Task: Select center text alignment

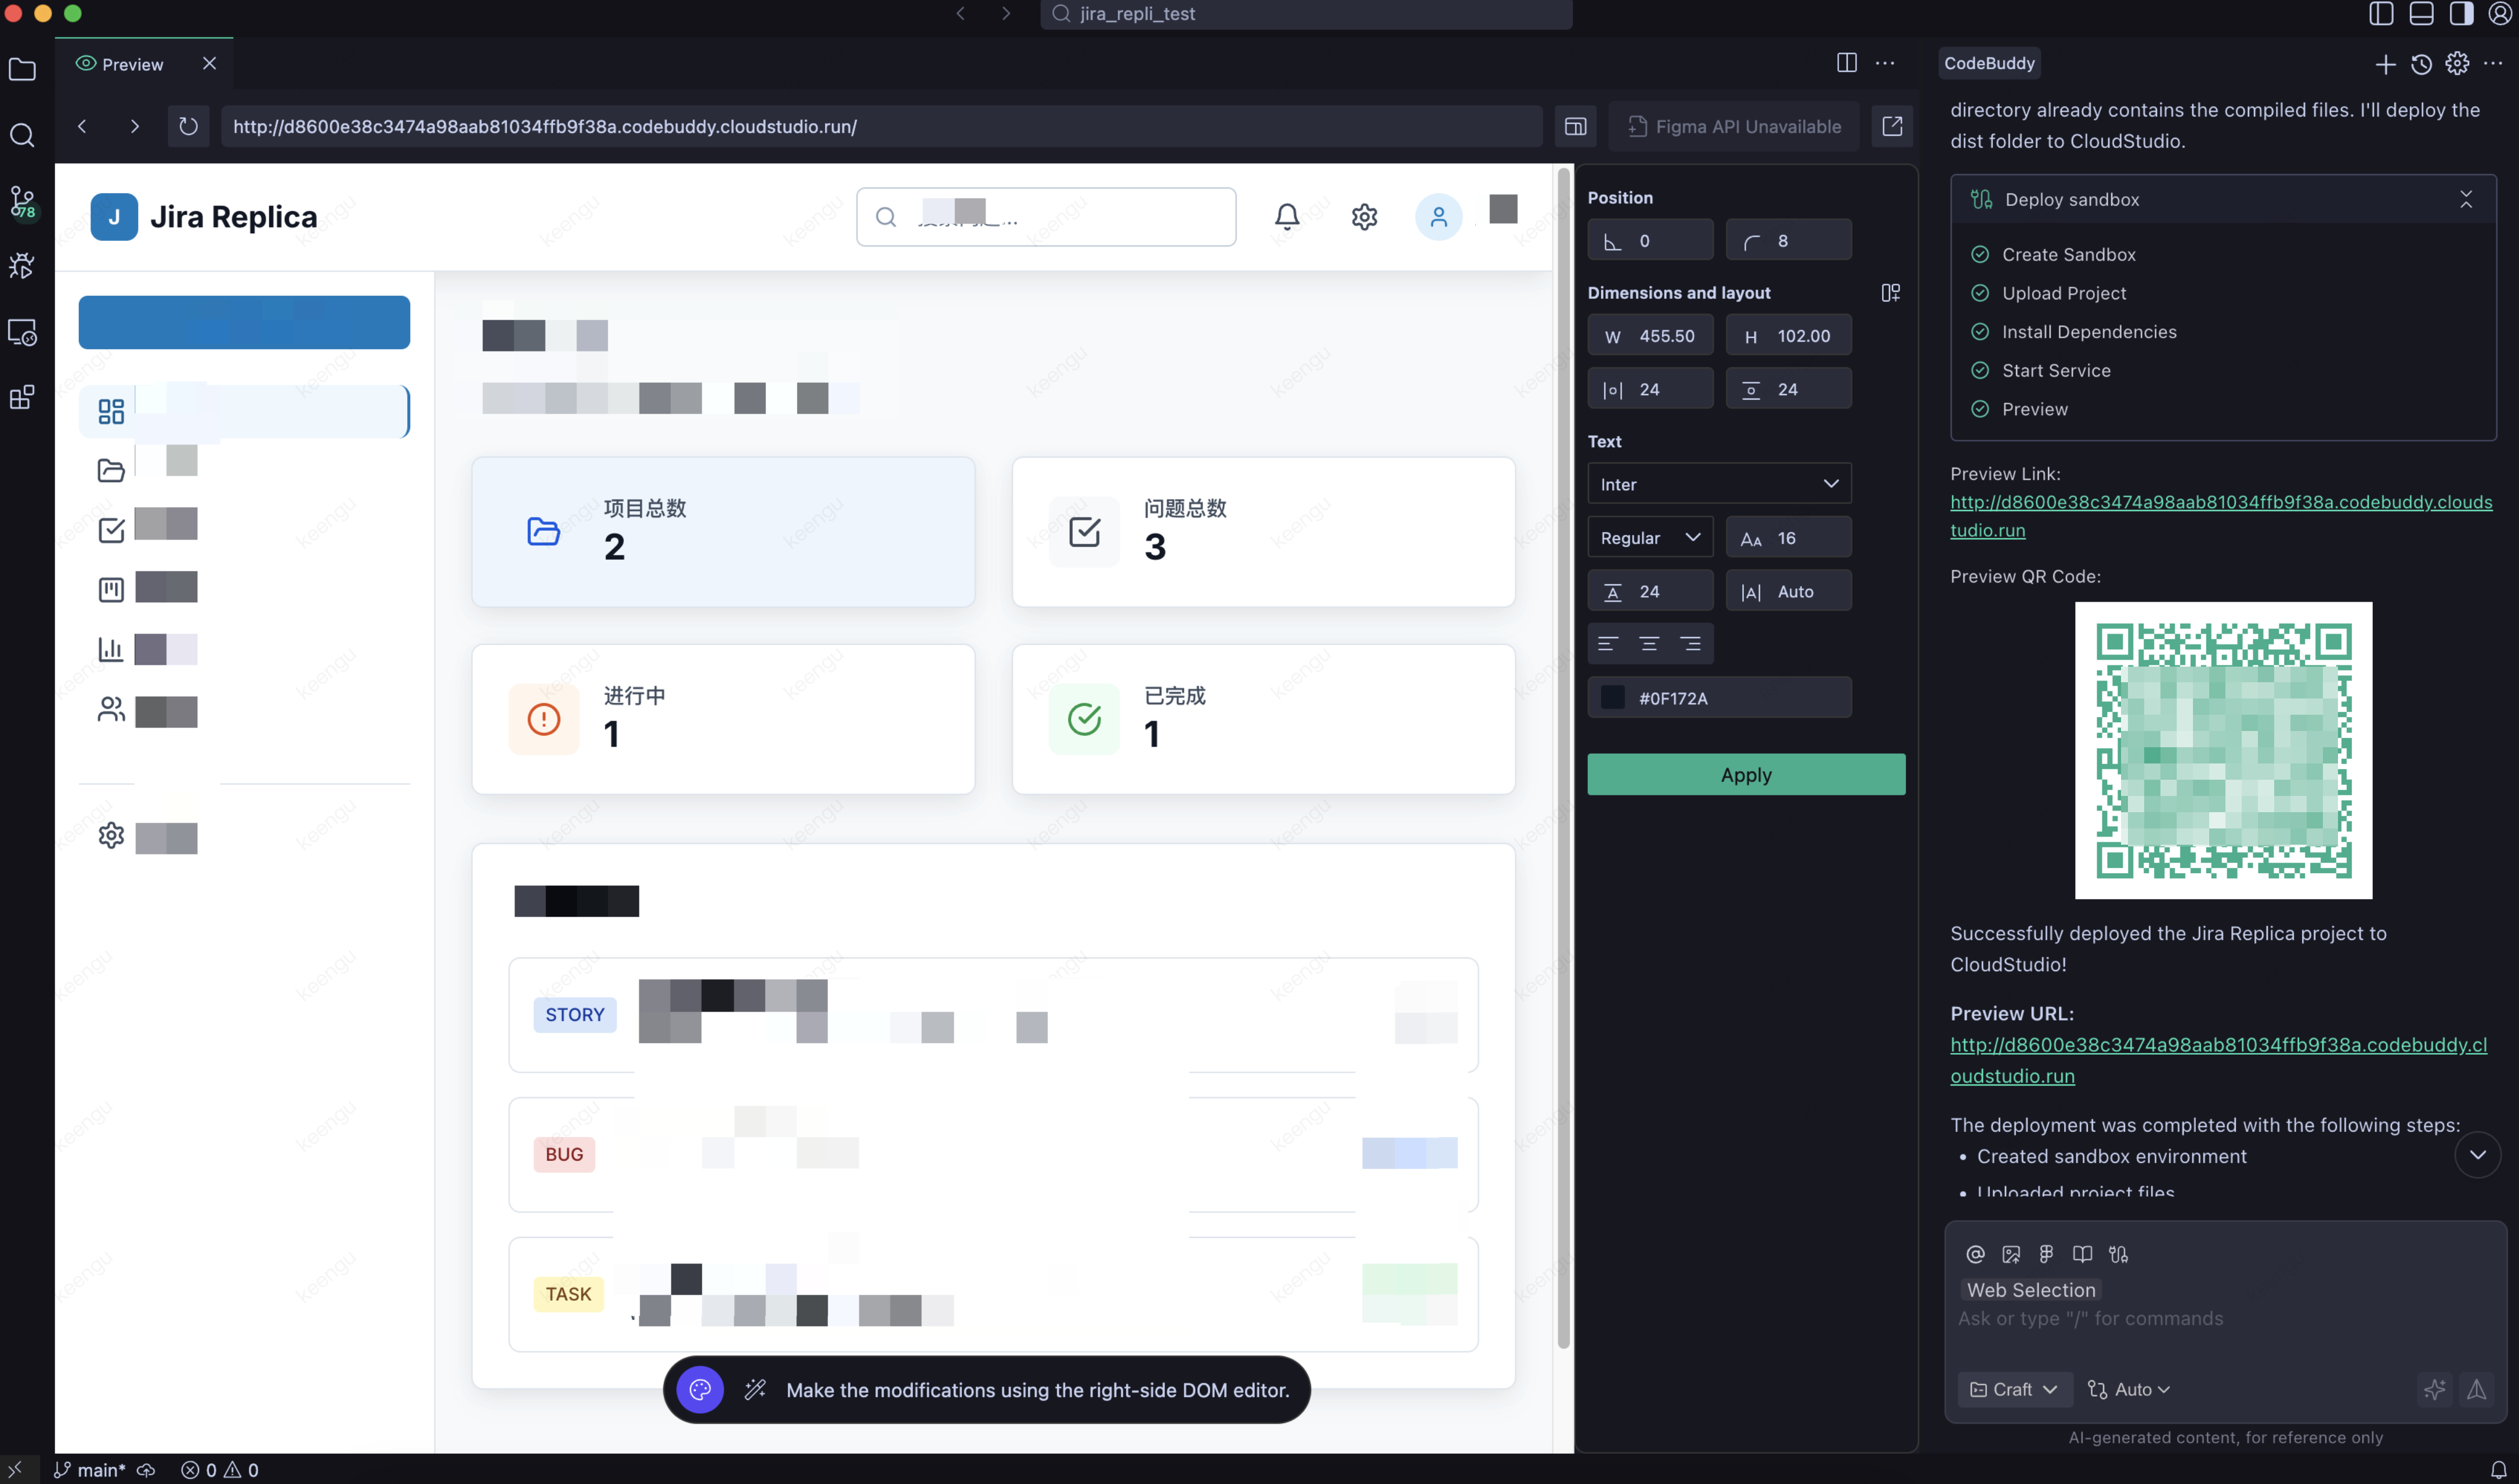Action: click(x=1649, y=644)
